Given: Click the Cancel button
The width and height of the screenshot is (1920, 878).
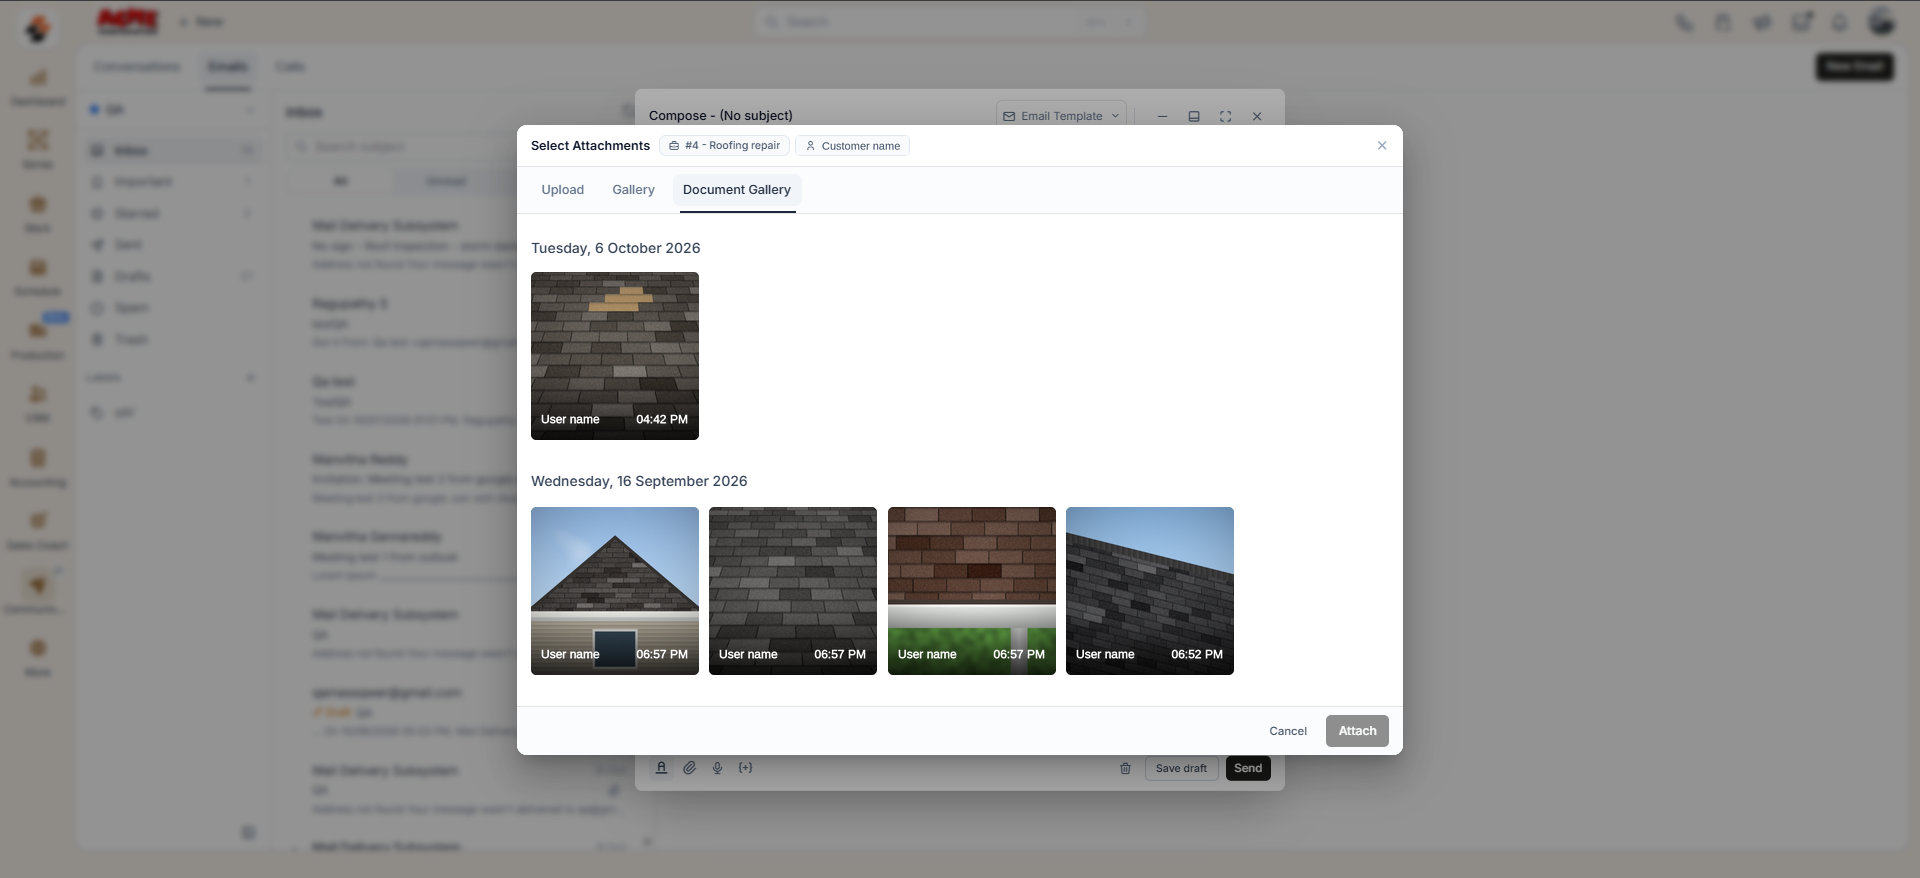Looking at the screenshot, I should pos(1288,731).
